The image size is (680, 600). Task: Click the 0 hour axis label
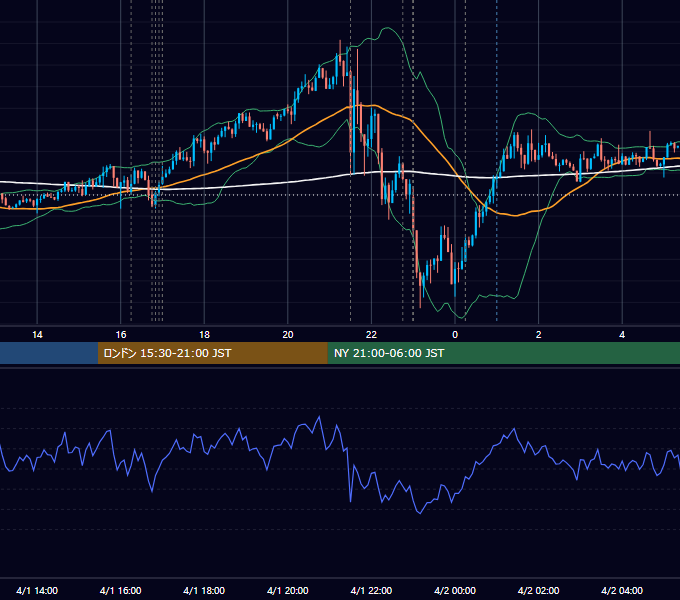(x=455, y=335)
